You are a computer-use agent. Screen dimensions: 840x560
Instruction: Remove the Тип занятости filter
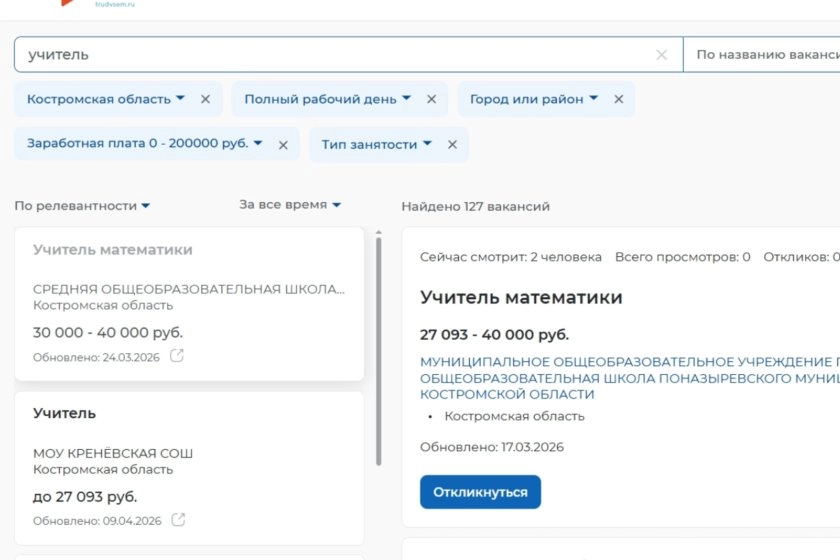[452, 145]
